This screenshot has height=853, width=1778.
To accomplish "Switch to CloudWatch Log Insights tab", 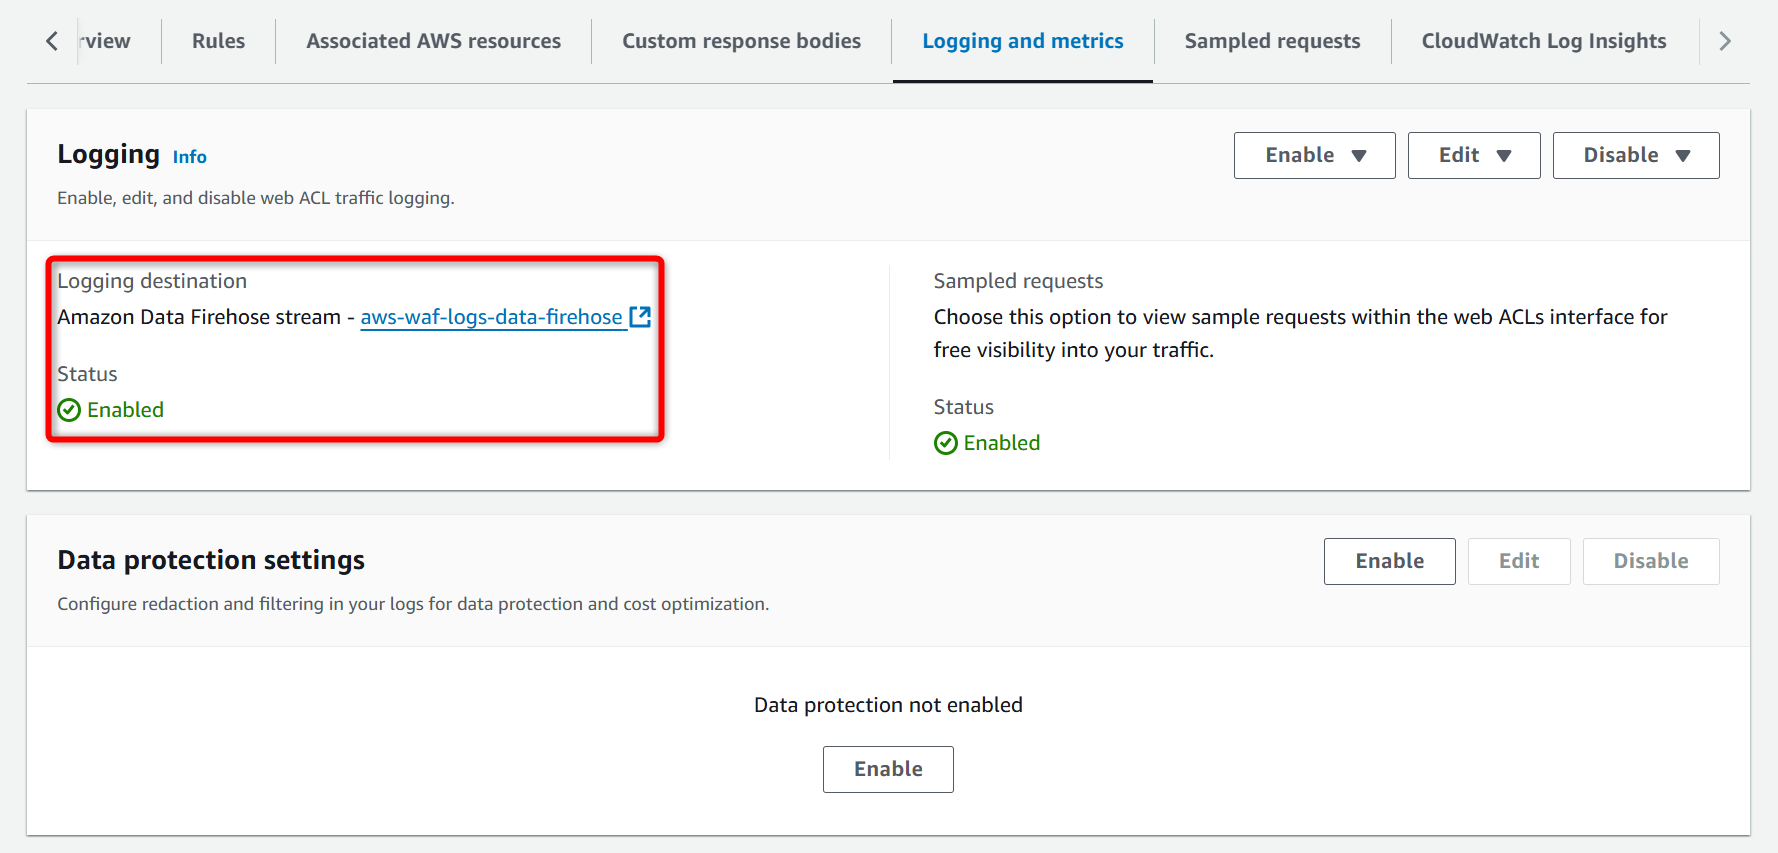I will [1543, 41].
